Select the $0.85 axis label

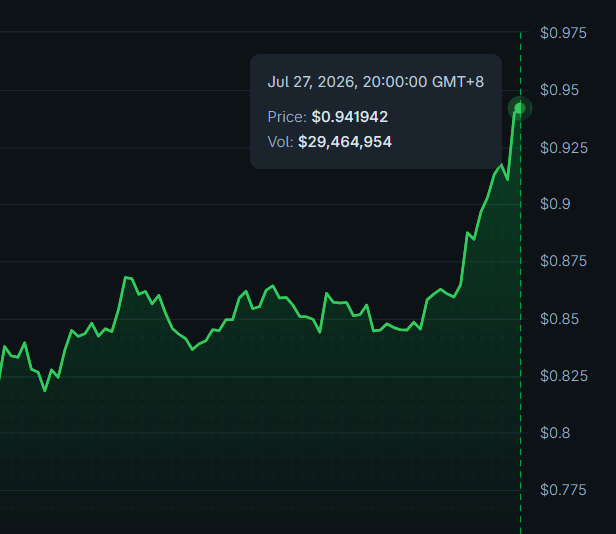[x=559, y=319]
